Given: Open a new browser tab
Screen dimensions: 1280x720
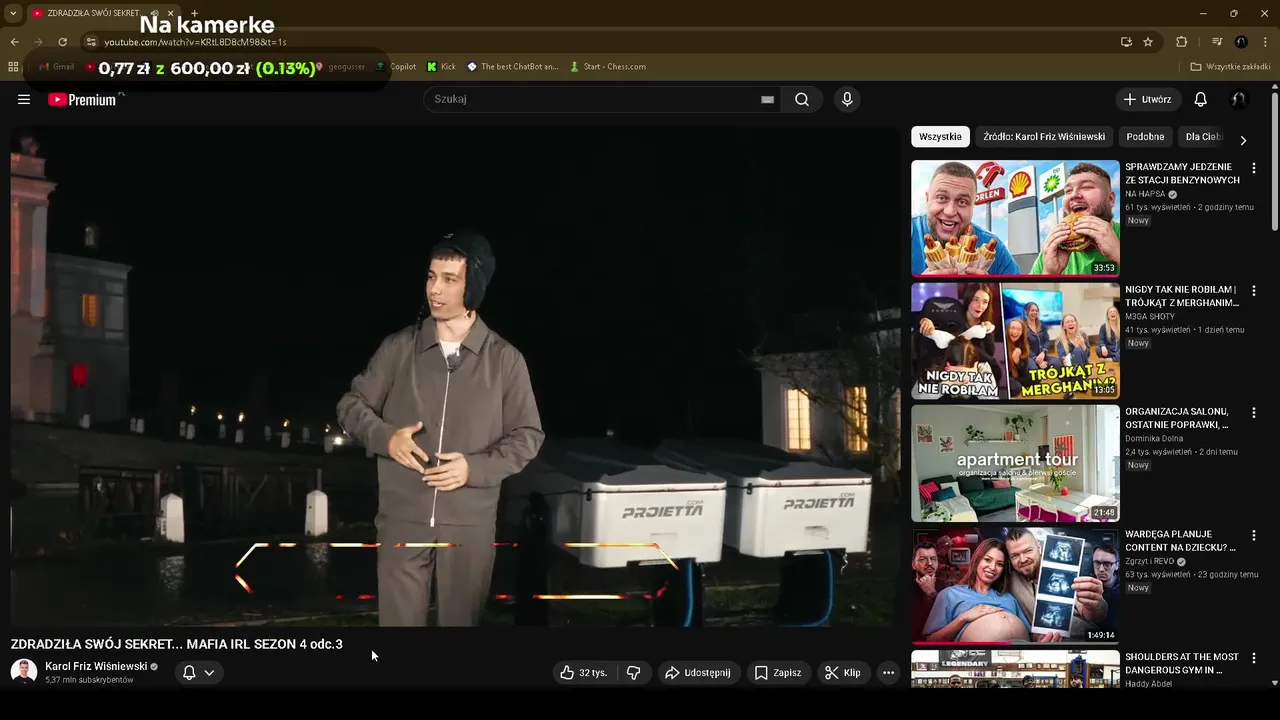Looking at the screenshot, I should click(x=194, y=13).
